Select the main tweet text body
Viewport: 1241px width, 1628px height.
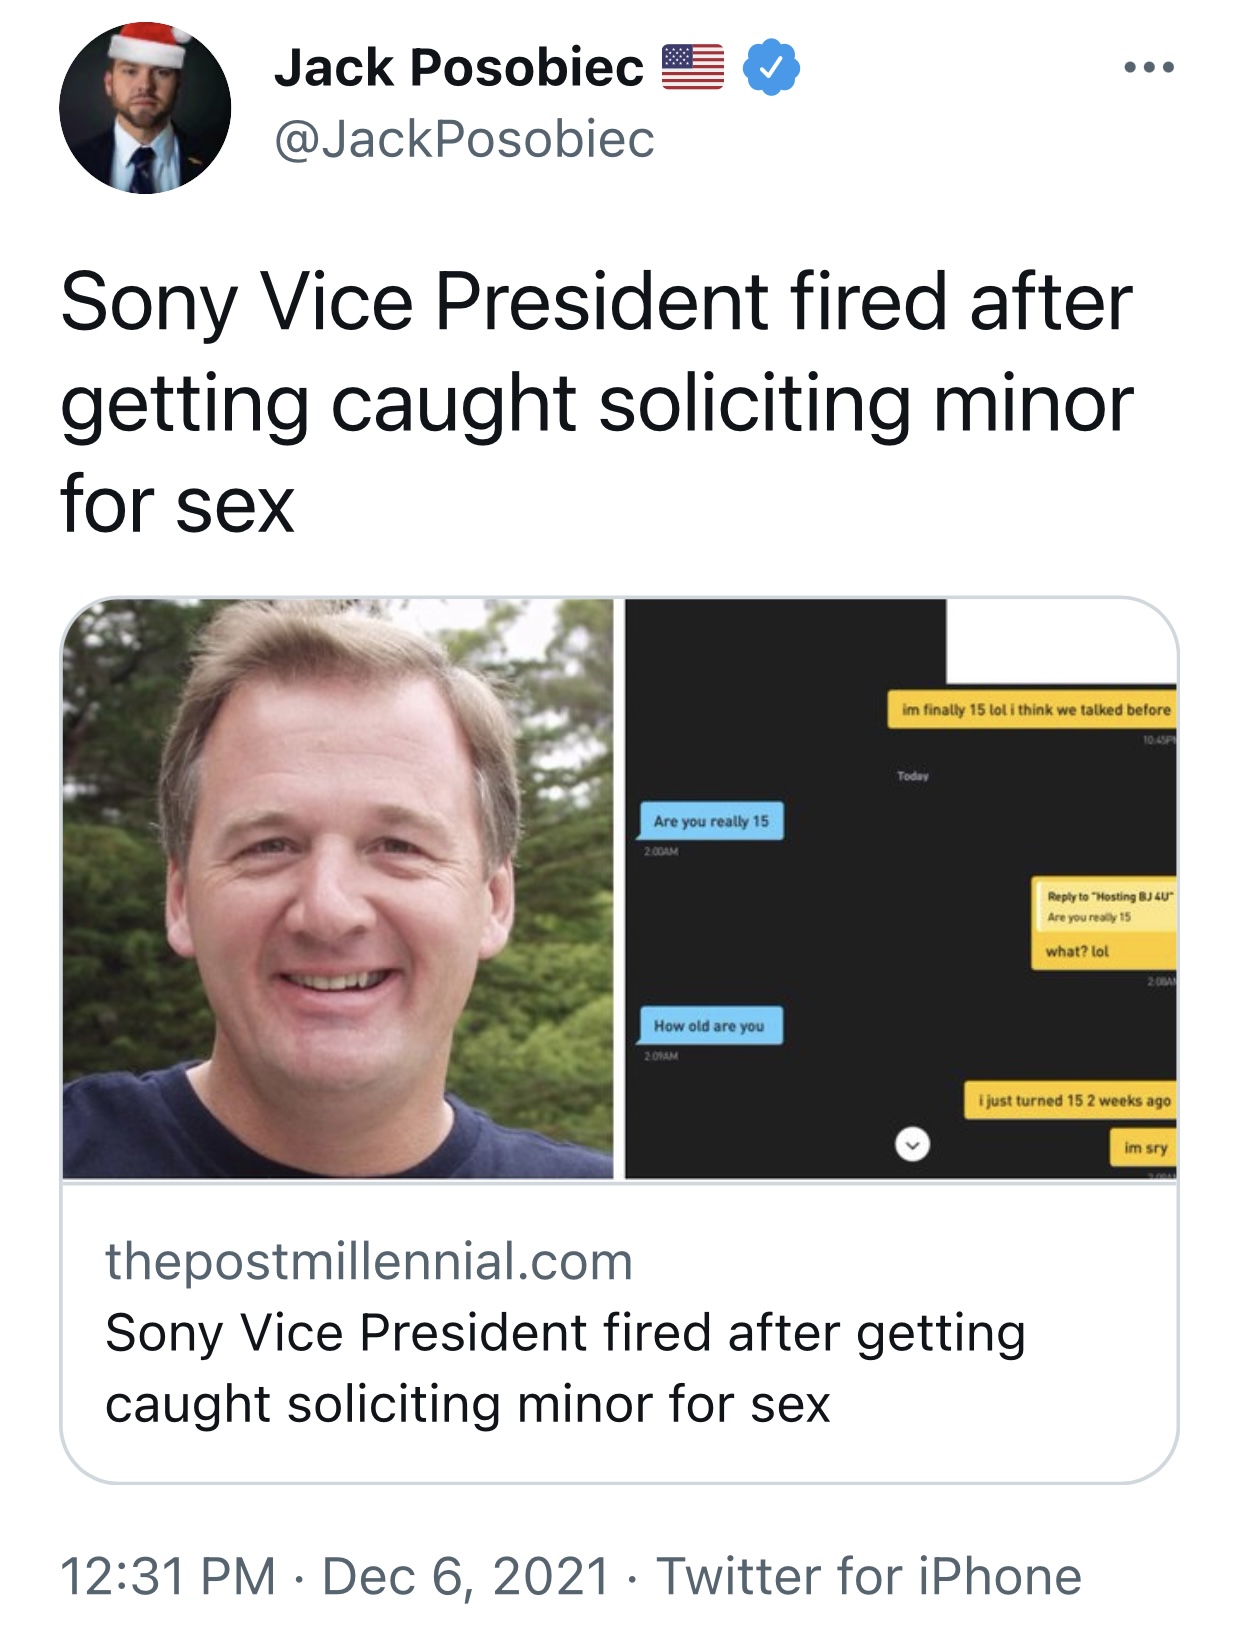coord(597,403)
